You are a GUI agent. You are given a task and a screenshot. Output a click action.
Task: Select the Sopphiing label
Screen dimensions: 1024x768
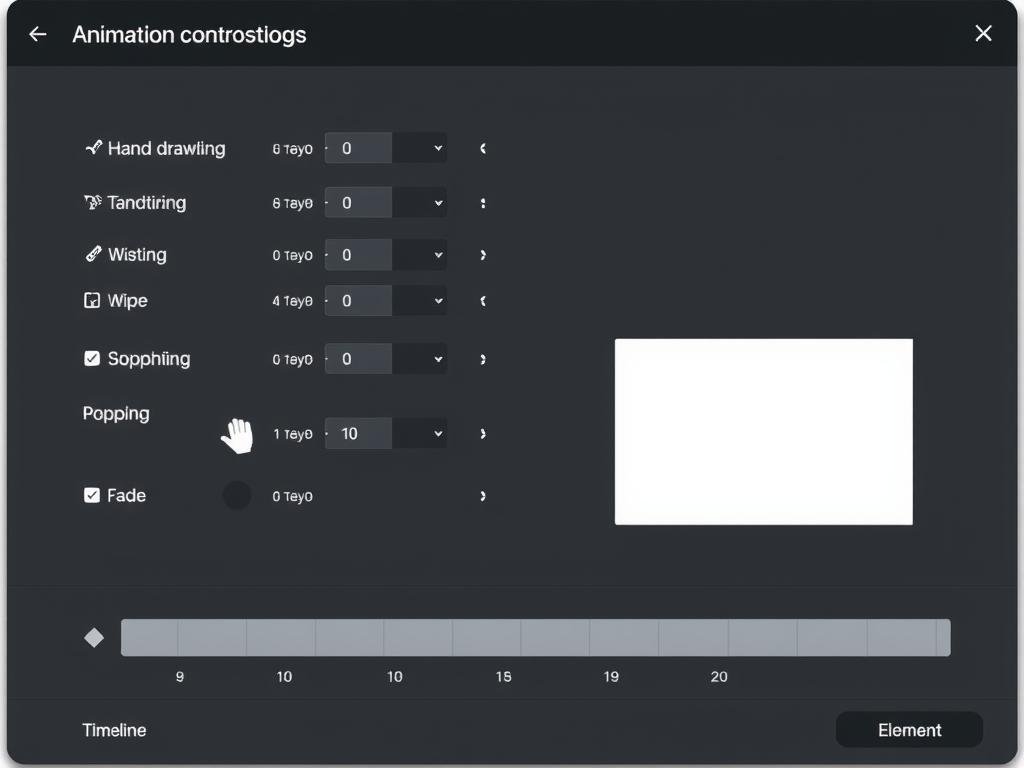[x=149, y=359]
